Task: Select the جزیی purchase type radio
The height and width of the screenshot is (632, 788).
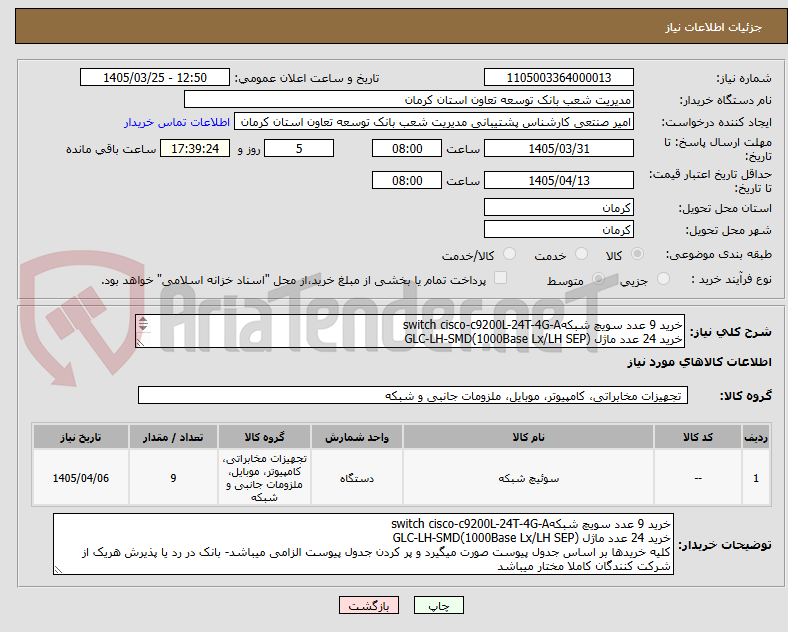Action: pos(663,278)
